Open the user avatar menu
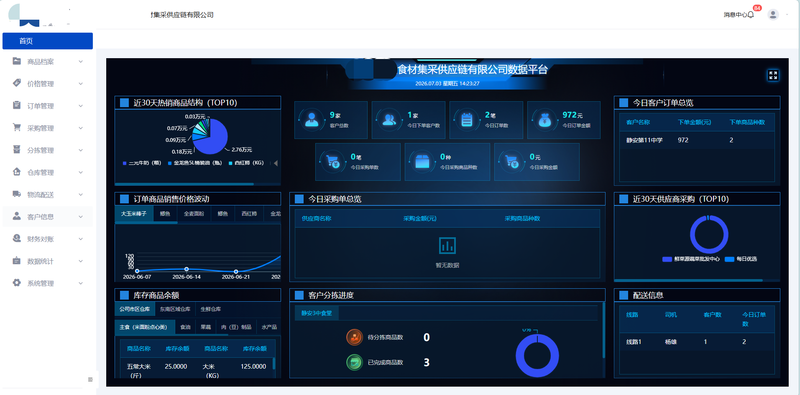The width and height of the screenshot is (800, 395). tap(773, 14)
